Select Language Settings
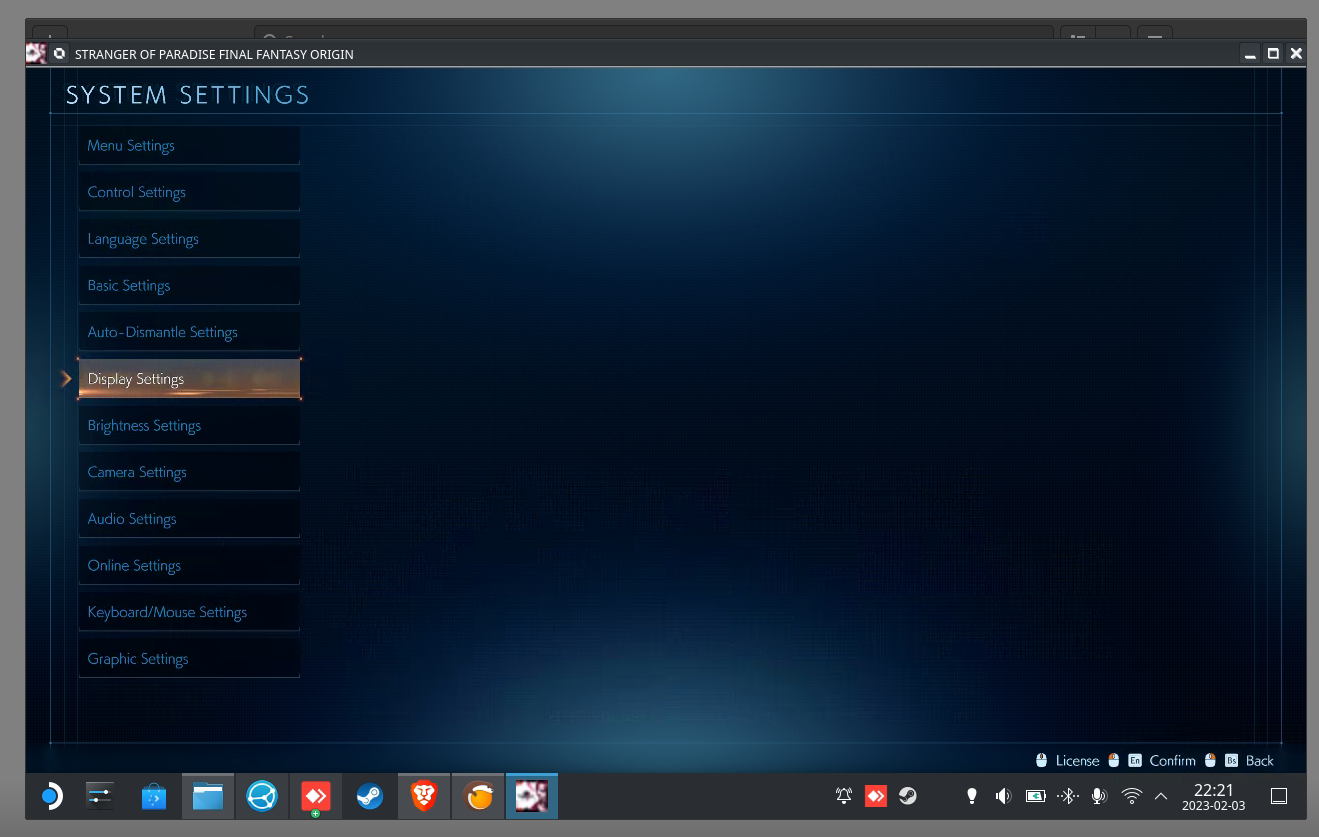Screen dimensions: 1319x837 click(x=189, y=239)
